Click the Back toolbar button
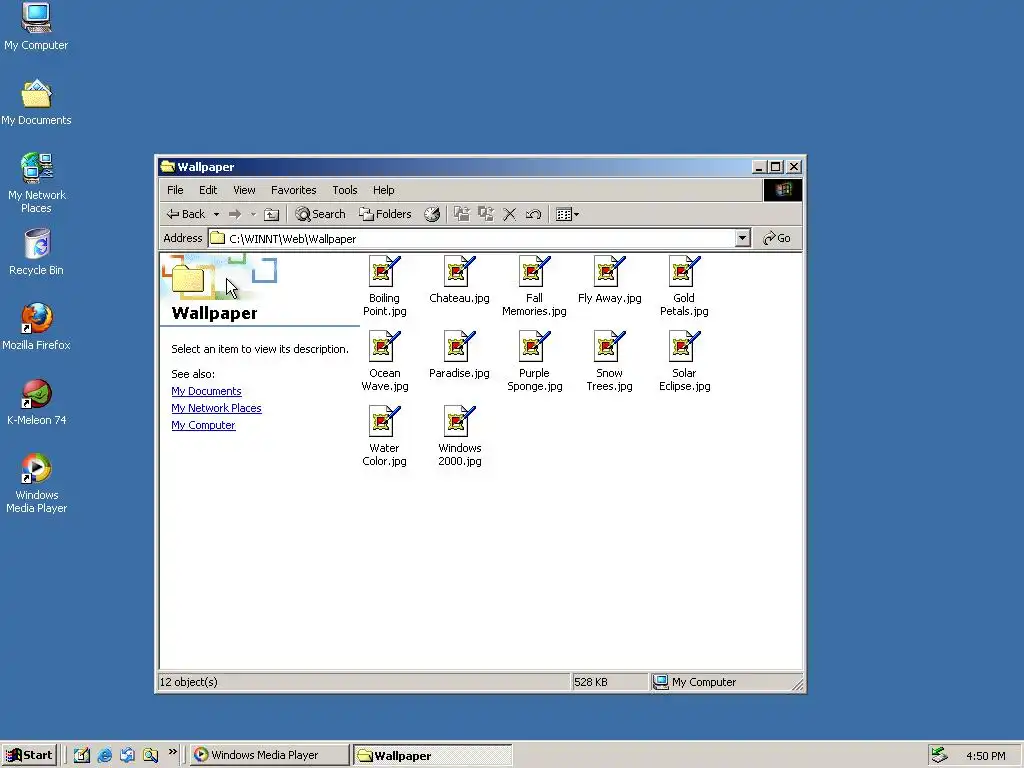Viewport: 1024px width, 768px height. point(185,214)
